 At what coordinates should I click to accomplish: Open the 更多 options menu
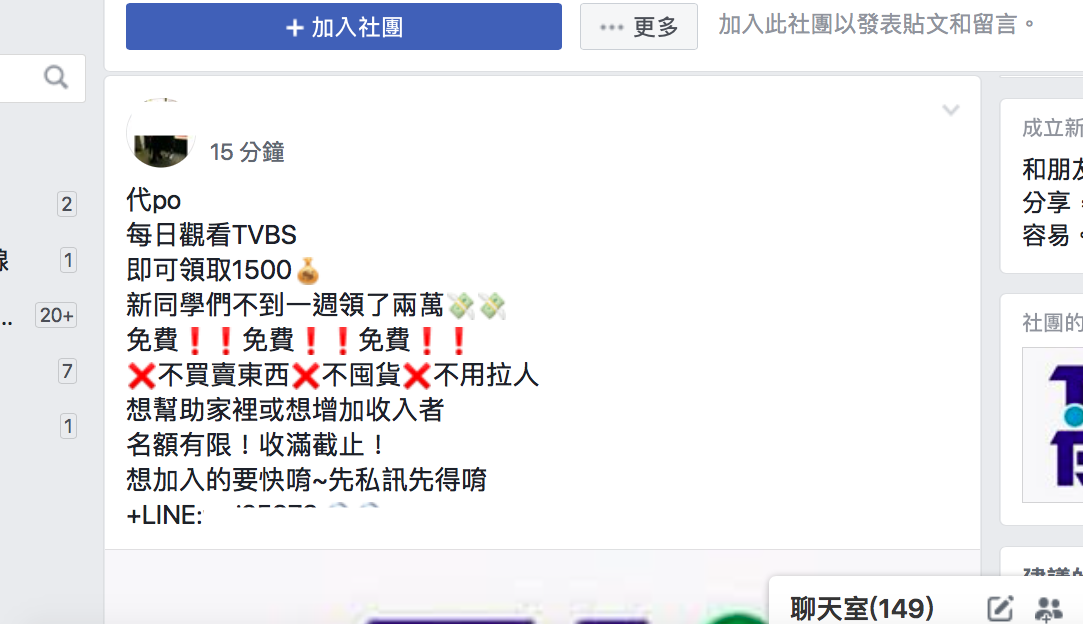(x=638, y=26)
